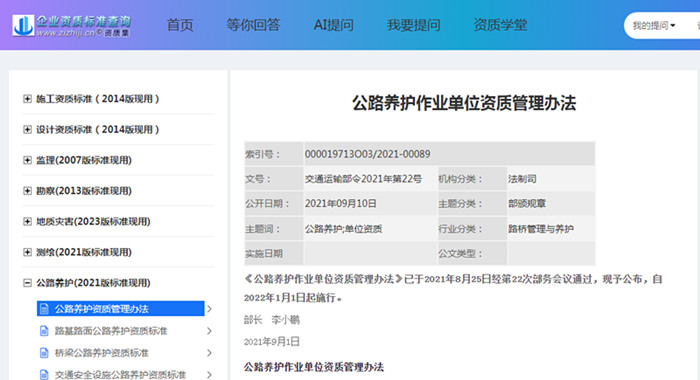
Task: Click the signature line 部长 李小鹏
Action: [x=271, y=320]
